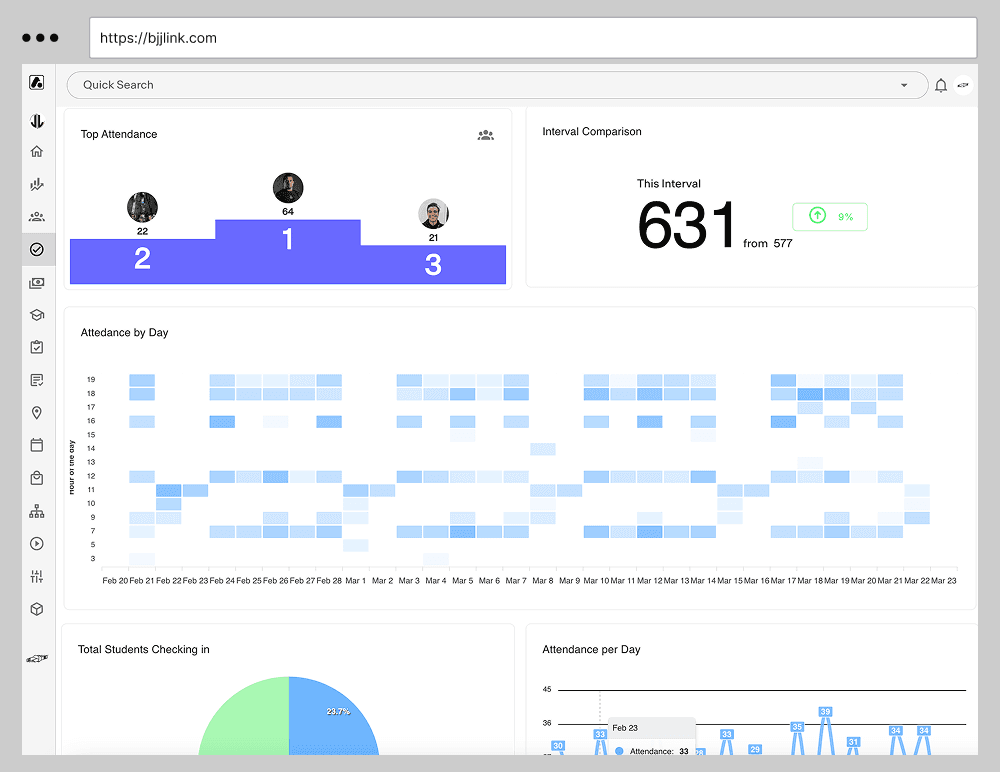Click inside the Quick Search field
The image size is (1000, 772).
300,85
